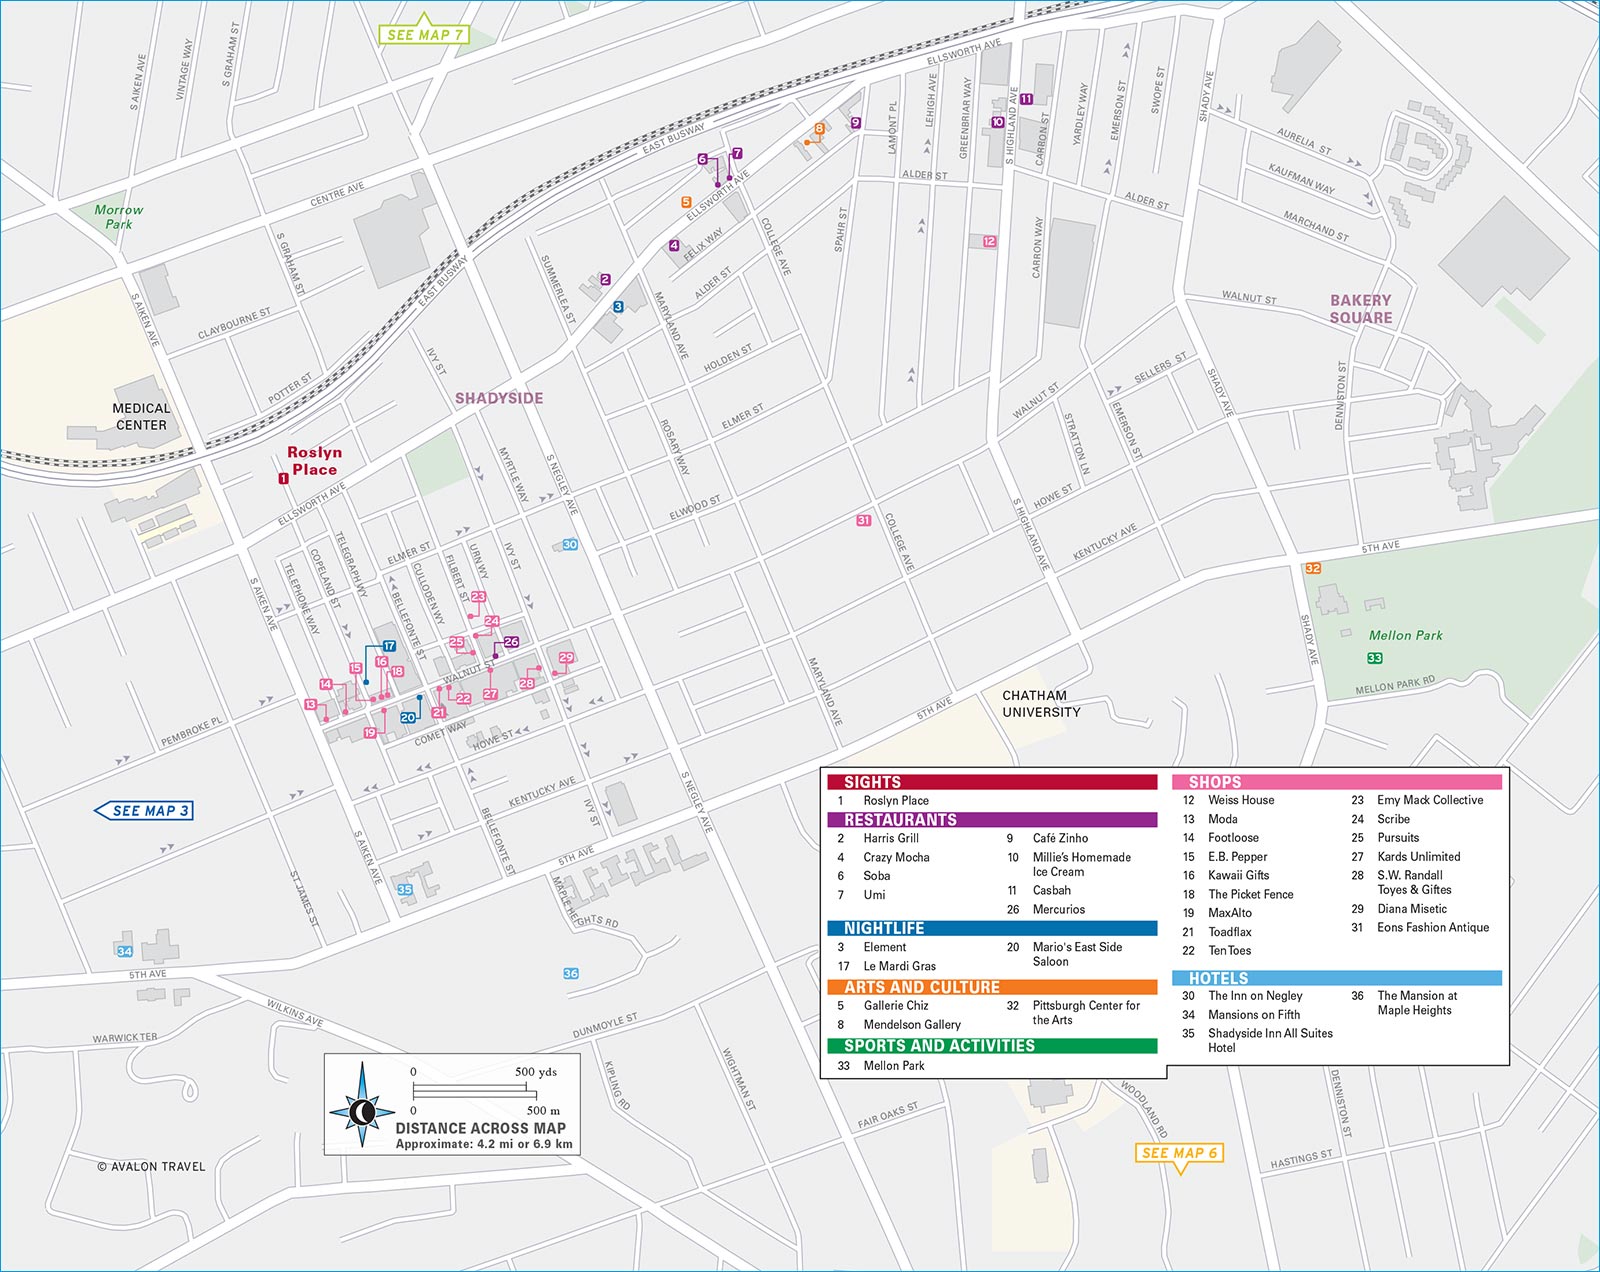
Task: Click The Picket Fence legend entry
Action: (x=1250, y=895)
